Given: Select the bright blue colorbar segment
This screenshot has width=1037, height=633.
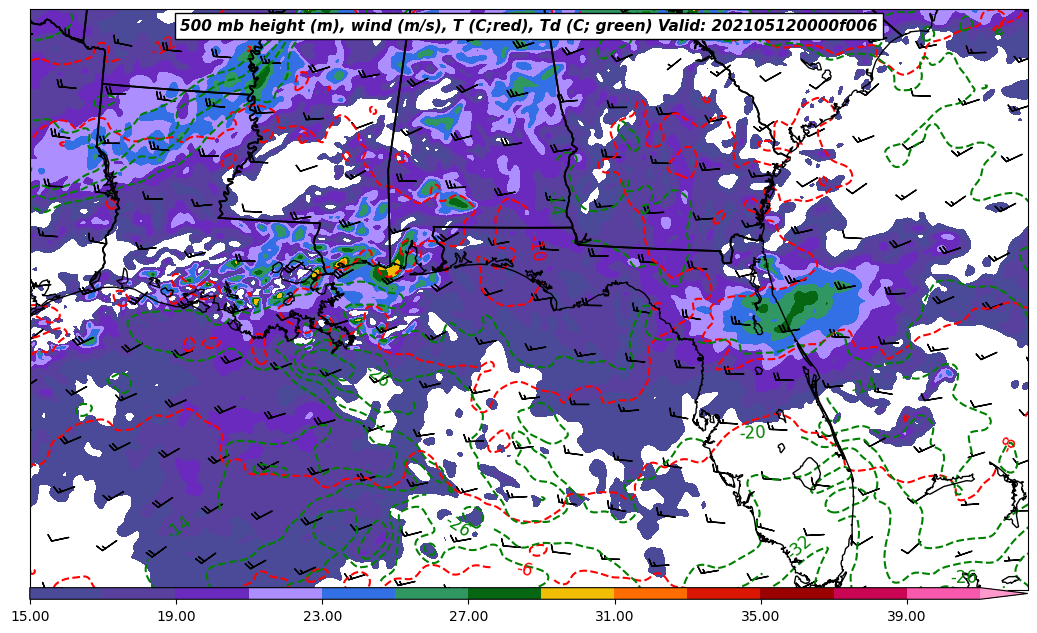Looking at the screenshot, I should 358,593.
